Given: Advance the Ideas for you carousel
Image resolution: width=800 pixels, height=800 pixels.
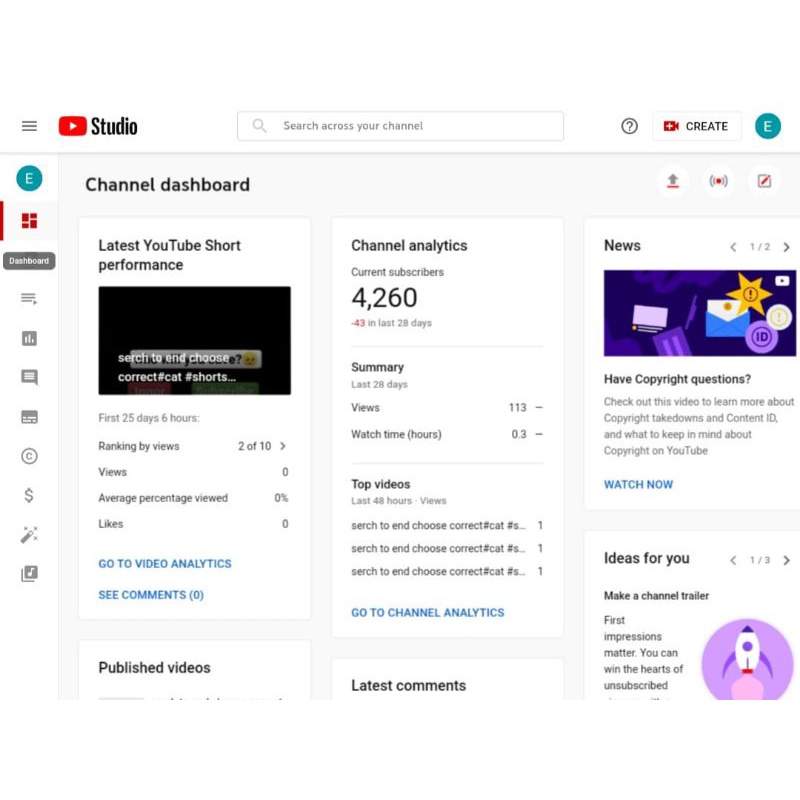Looking at the screenshot, I should [x=787, y=560].
